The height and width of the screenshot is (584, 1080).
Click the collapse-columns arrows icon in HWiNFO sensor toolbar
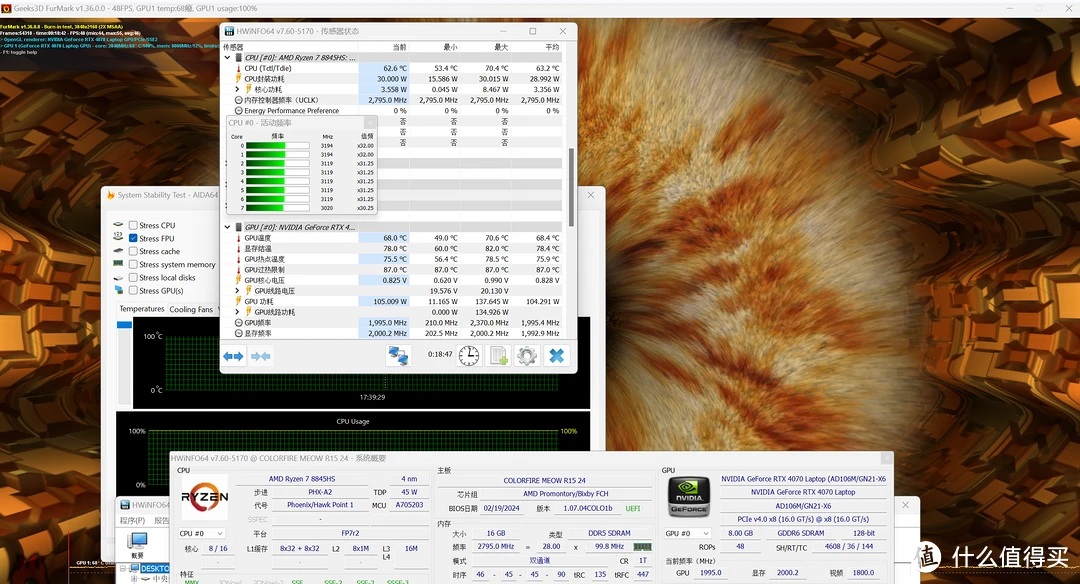tap(260, 356)
